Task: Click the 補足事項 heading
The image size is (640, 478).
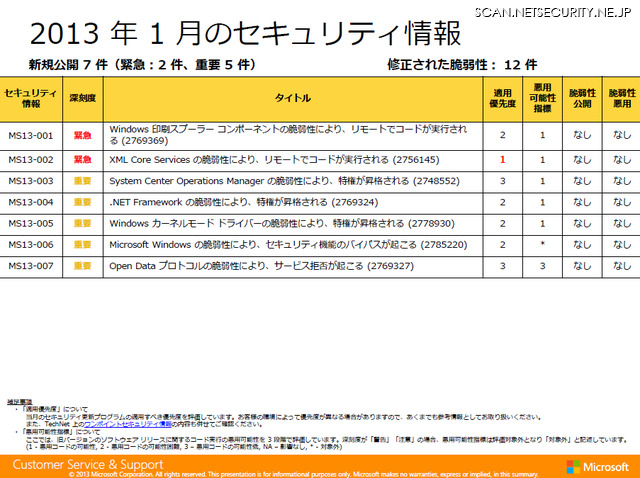Action: tap(19, 402)
